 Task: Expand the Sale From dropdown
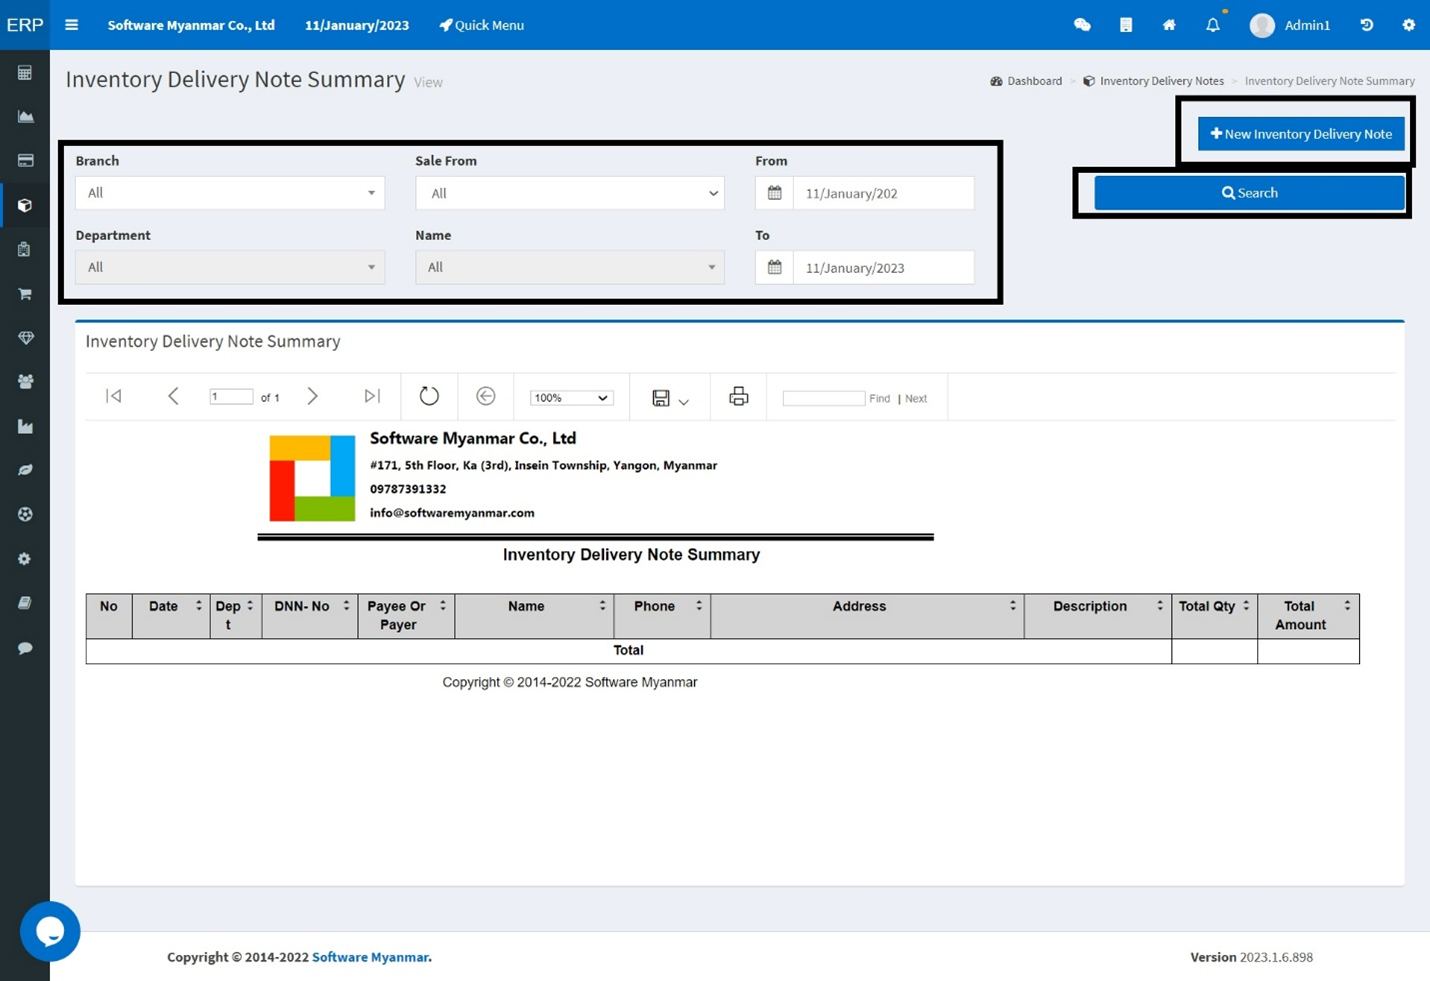click(570, 193)
